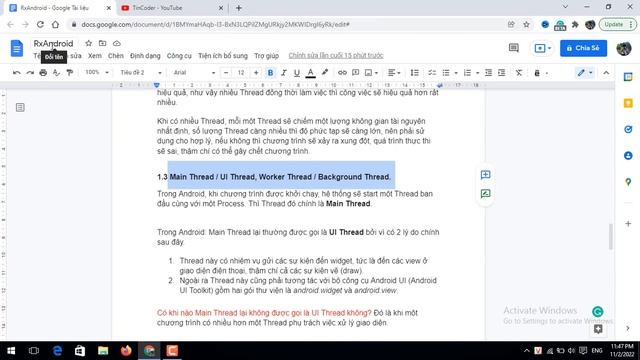Insert a checklist

(432, 73)
